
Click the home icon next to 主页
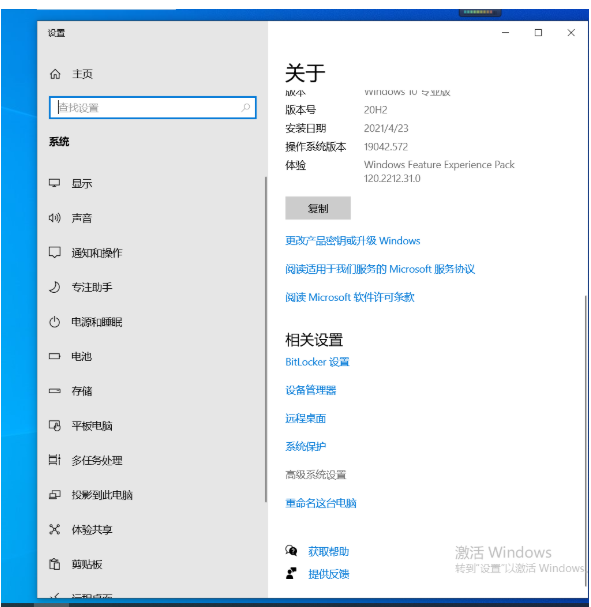(x=55, y=74)
